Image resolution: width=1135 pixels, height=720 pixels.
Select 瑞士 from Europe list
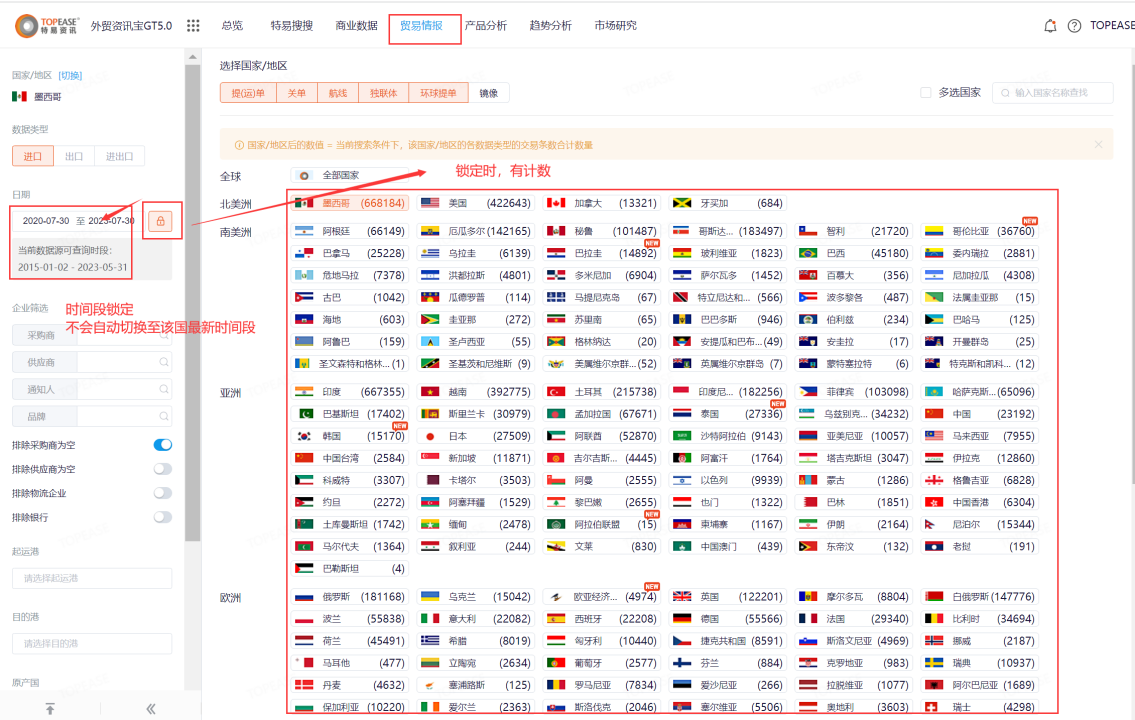[x=979, y=707]
